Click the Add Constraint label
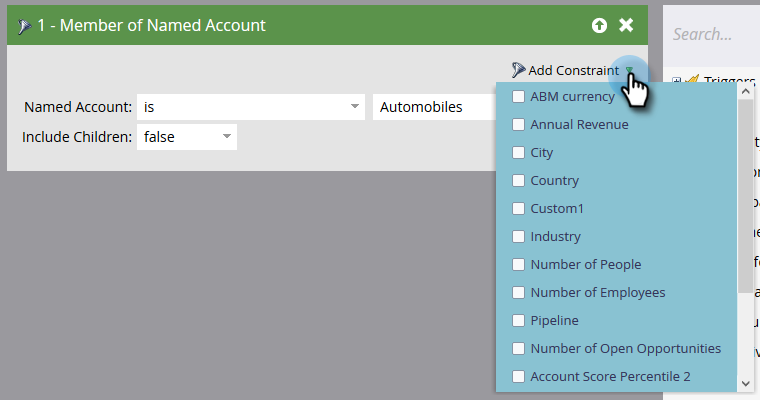The image size is (760, 400). (574, 70)
